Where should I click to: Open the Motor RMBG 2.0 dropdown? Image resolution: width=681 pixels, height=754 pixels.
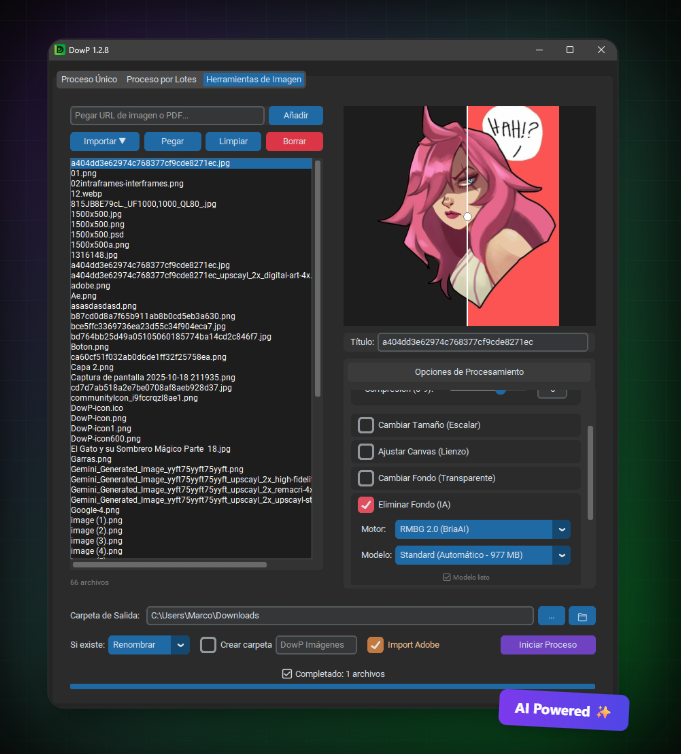coord(482,529)
